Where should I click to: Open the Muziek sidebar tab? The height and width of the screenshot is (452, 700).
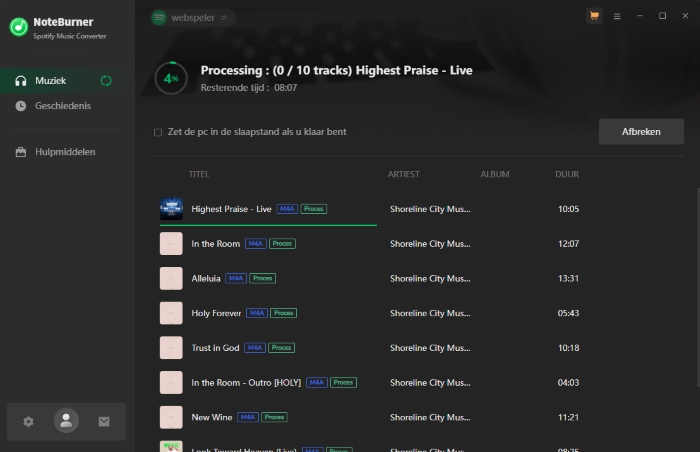coord(50,81)
